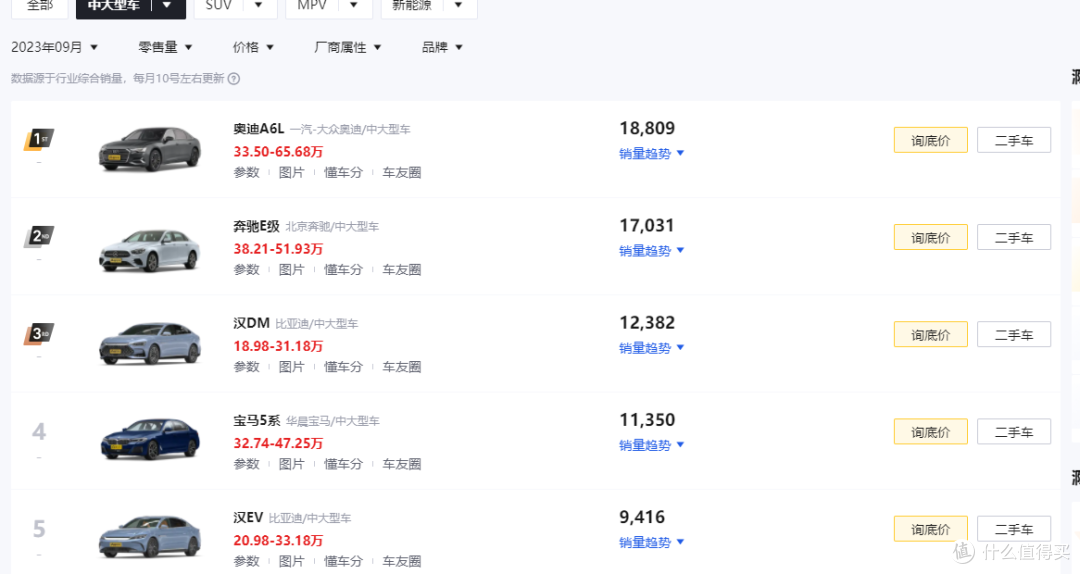
Task: Switch to the SUV category tab
Action: [x=218, y=7]
